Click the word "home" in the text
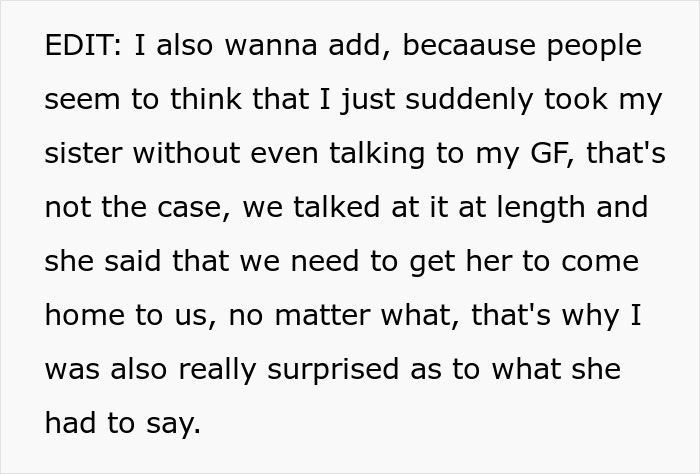700x474 pixels. click(84, 315)
